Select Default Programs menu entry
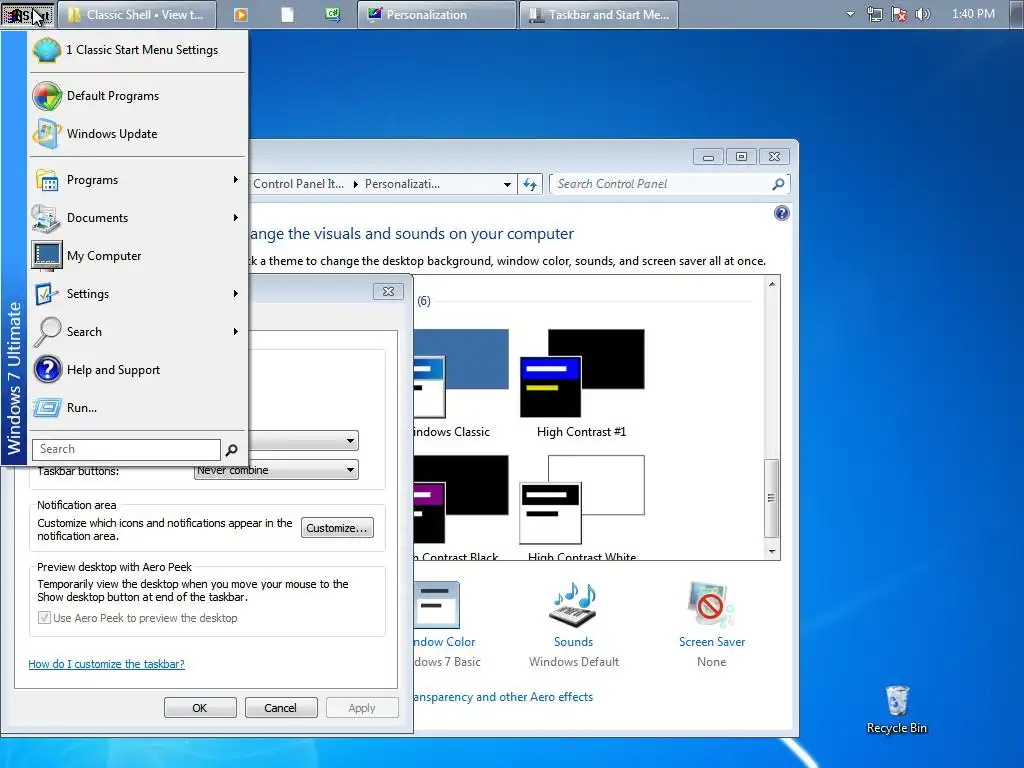The image size is (1024, 768). pos(137,96)
